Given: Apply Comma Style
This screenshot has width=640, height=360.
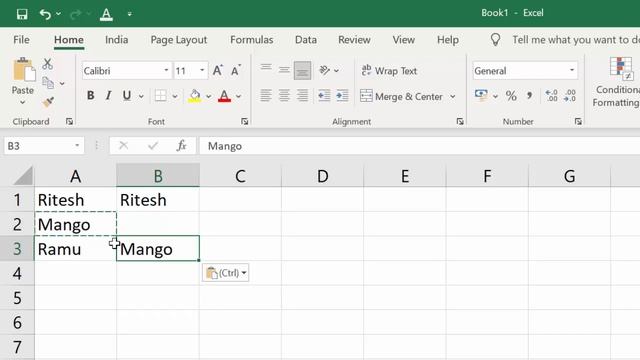Looking at the screenshot, I should click(x=529, y=96).
